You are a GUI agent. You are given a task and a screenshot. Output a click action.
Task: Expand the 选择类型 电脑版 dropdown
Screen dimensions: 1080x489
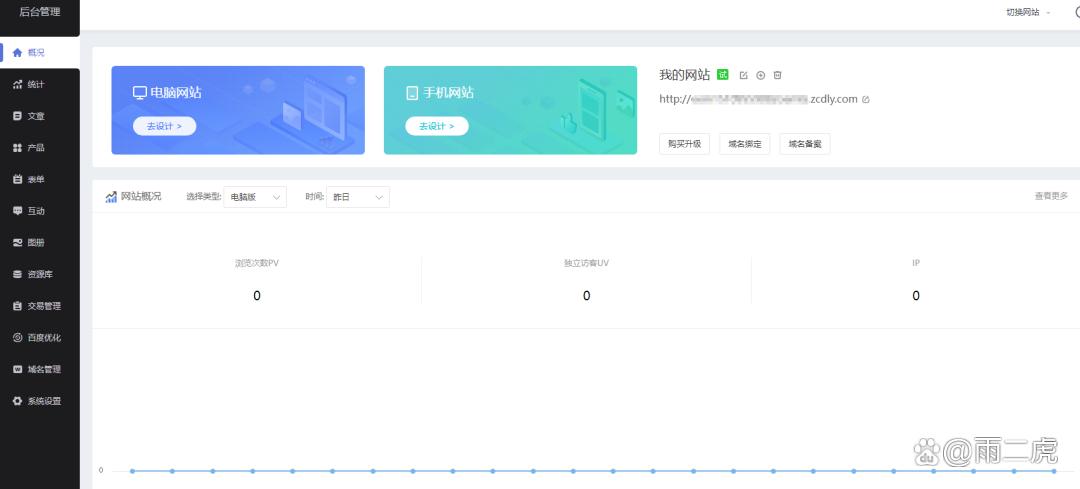tap(255, 197)
